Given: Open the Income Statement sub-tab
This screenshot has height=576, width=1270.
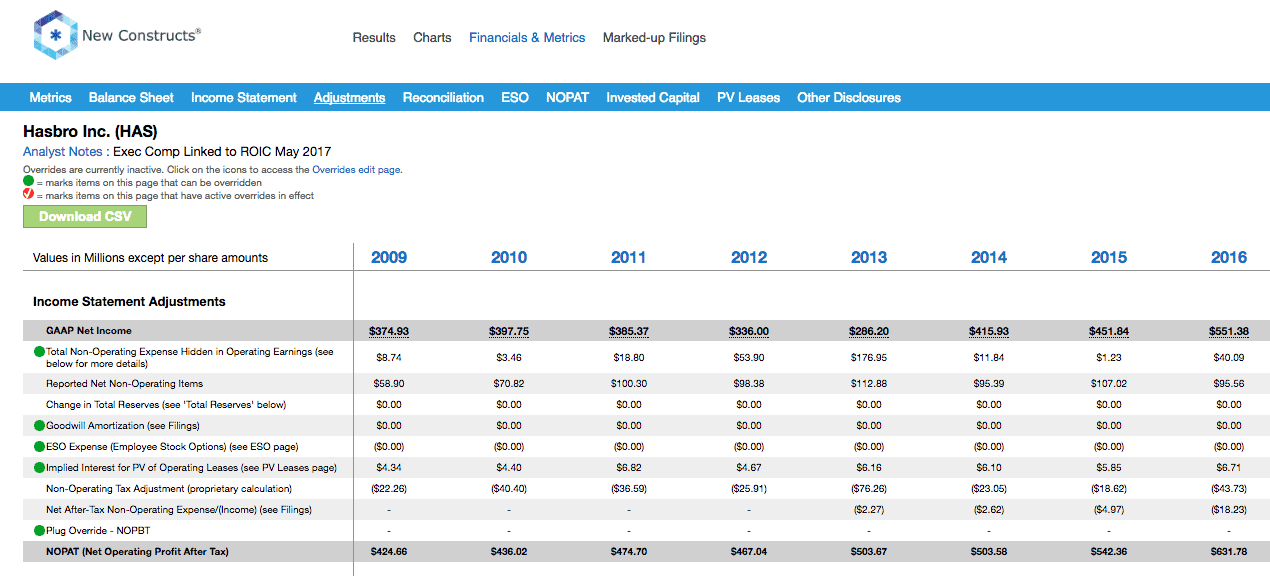Looking at the screenshot, I should pos(244,98).
